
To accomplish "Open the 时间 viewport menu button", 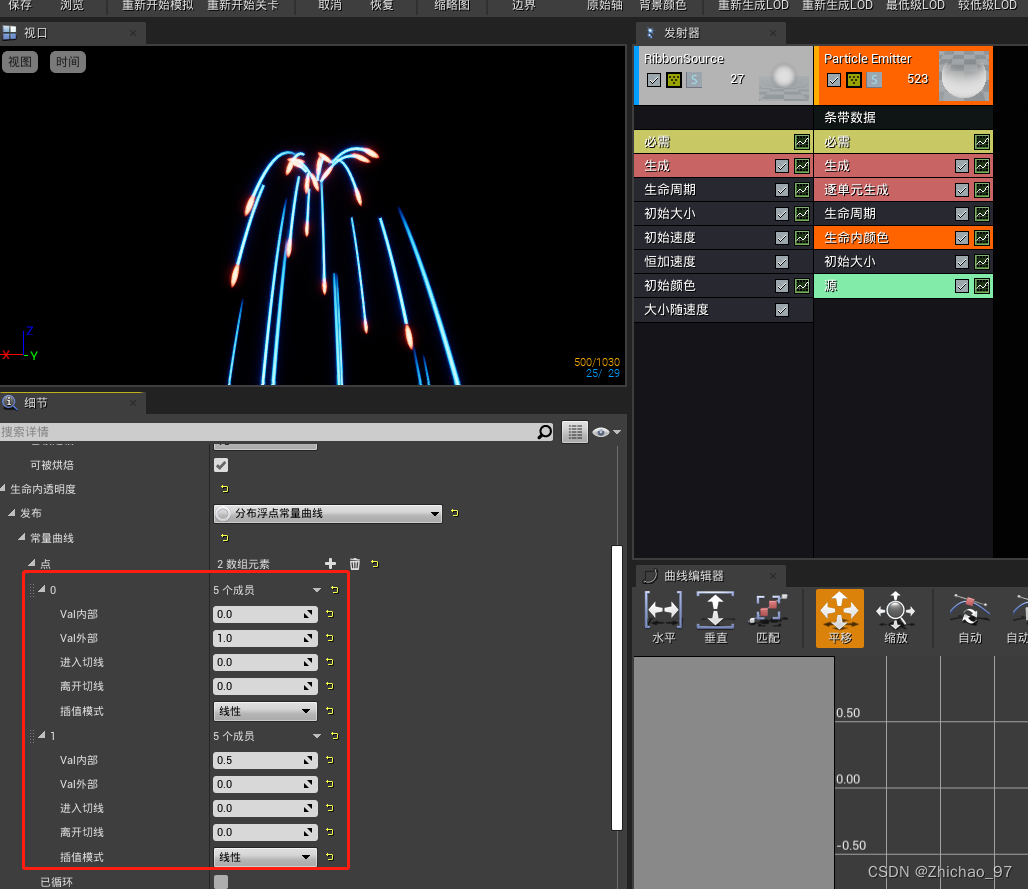I will (68, 62).
